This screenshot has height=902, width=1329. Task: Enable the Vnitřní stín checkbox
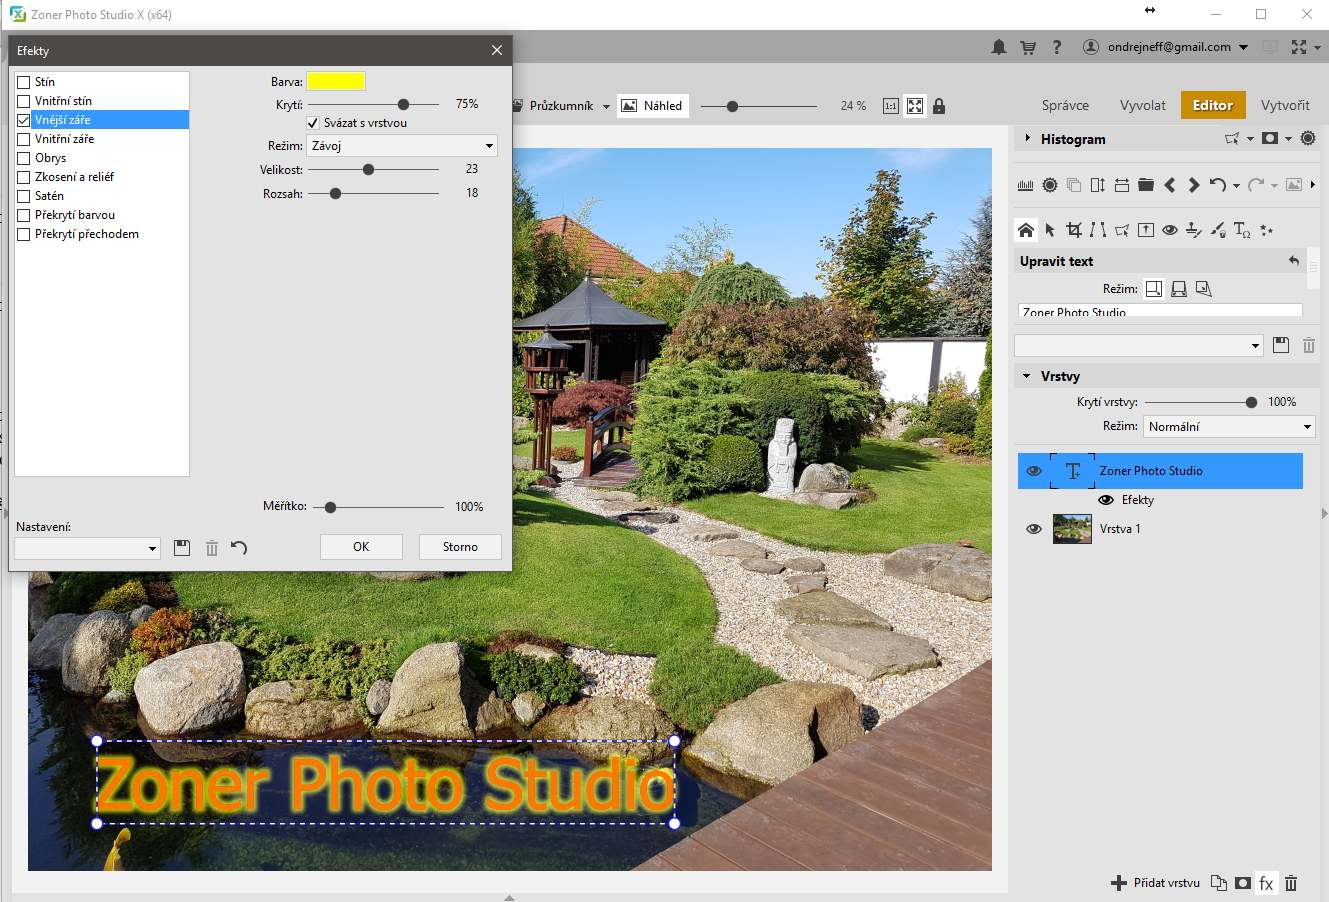click(23, 101)
